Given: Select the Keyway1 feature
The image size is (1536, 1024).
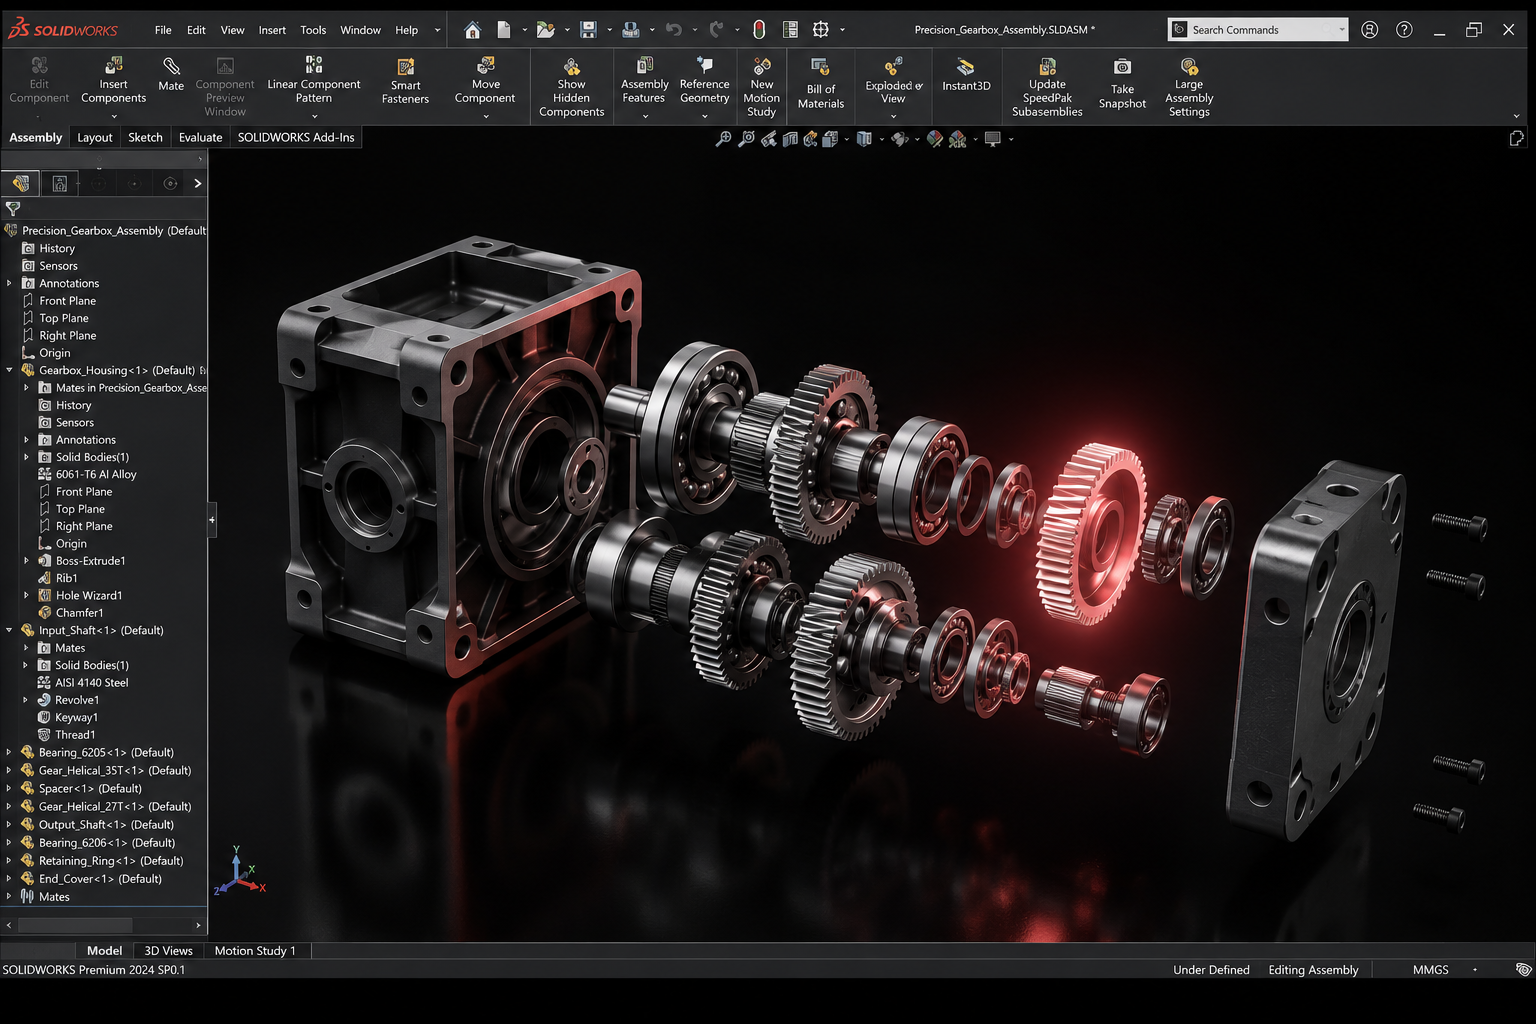Looking at the screenshot, I should (x=76, y=717).
